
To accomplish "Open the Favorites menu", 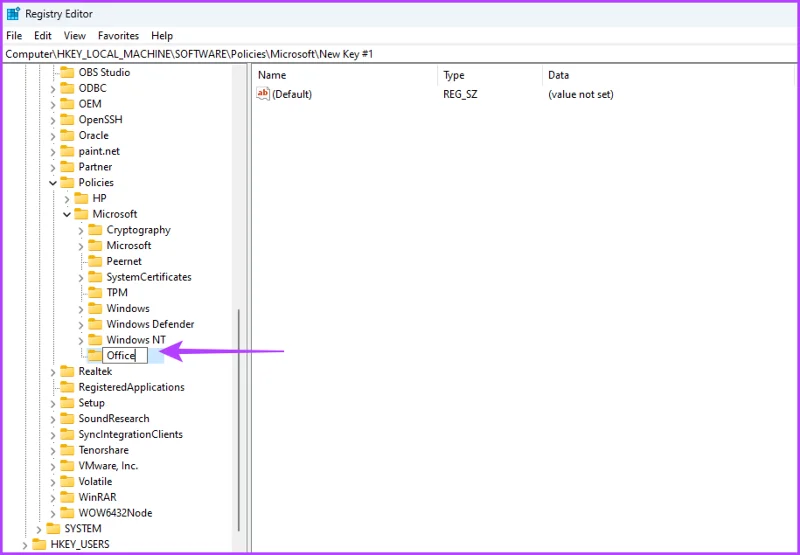I will [118, 36].
